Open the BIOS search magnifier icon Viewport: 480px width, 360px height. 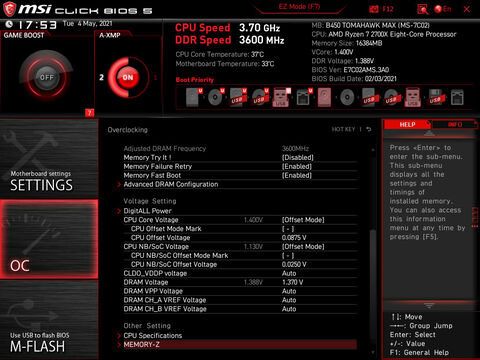(x=422, y=9)
